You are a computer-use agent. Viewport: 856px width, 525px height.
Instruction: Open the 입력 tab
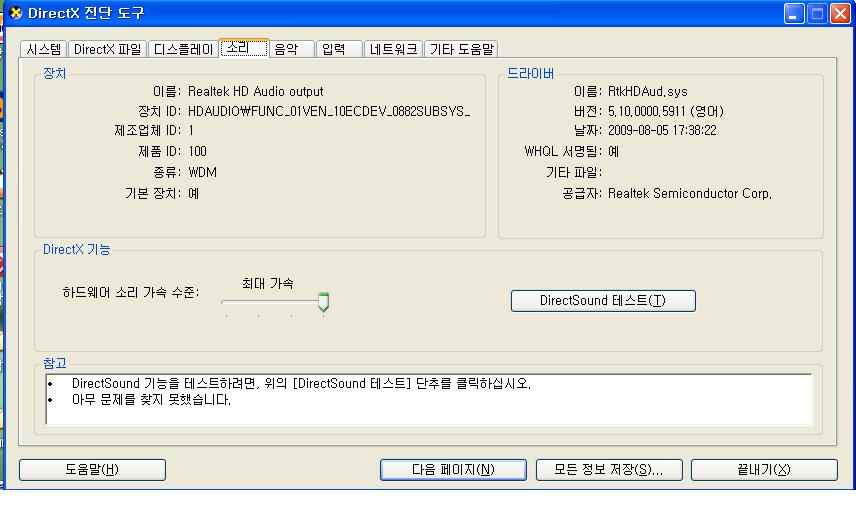339,49
